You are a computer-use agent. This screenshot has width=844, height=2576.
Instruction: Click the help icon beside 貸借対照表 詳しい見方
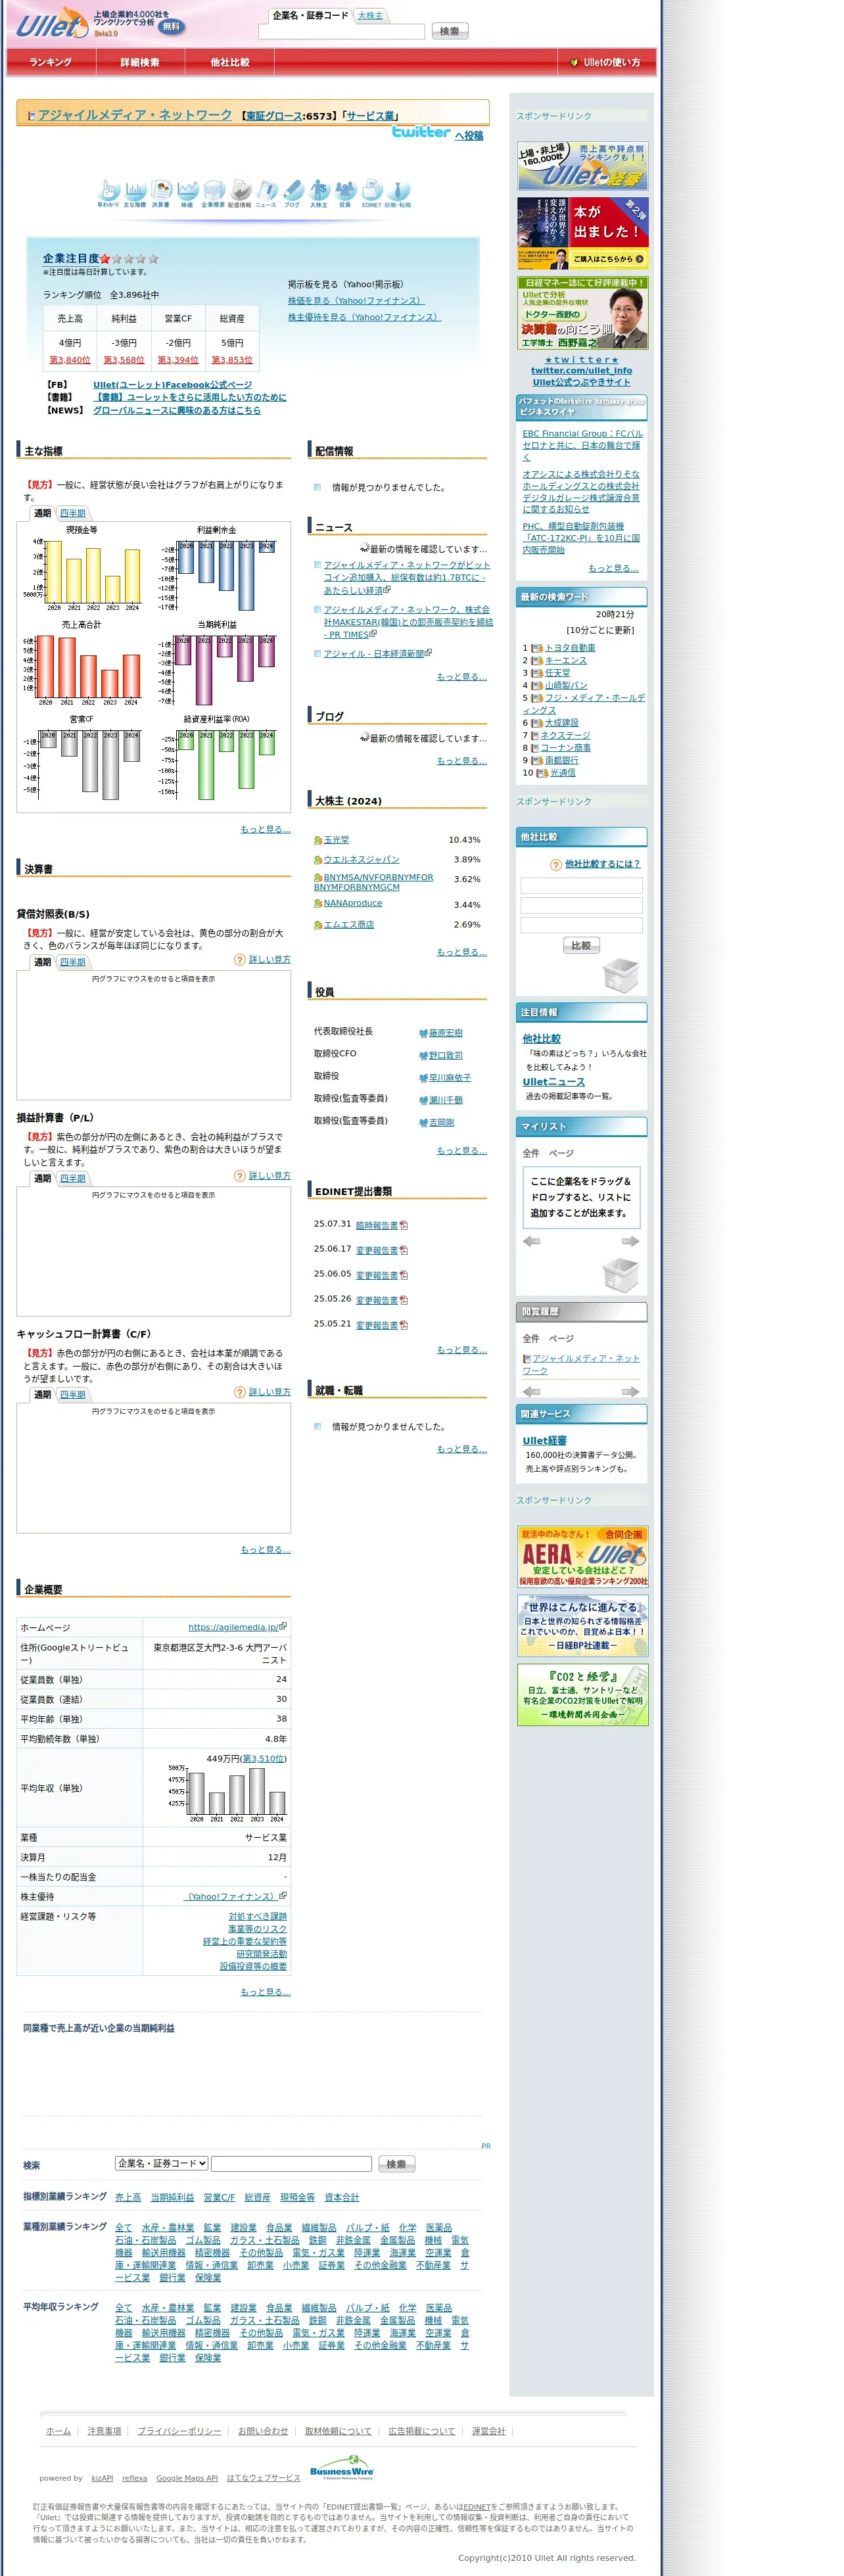[x=240, y=960]
